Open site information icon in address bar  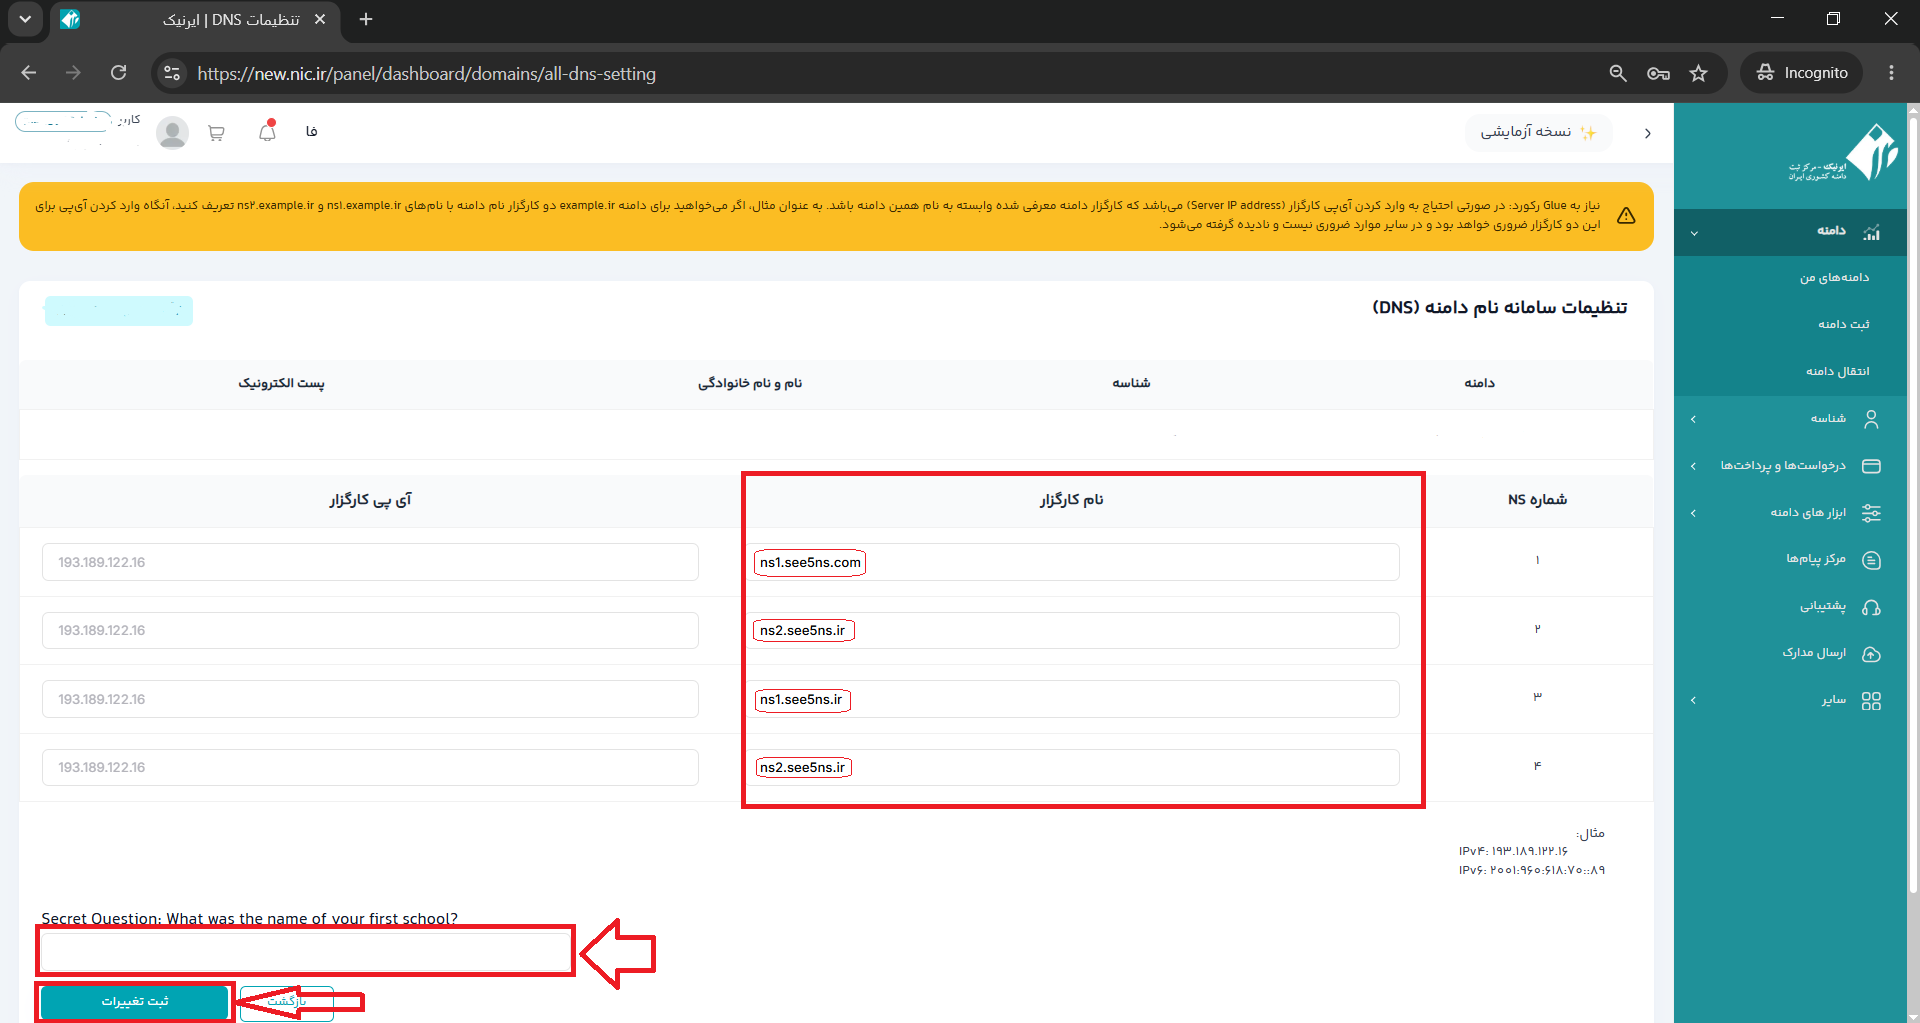172,73
